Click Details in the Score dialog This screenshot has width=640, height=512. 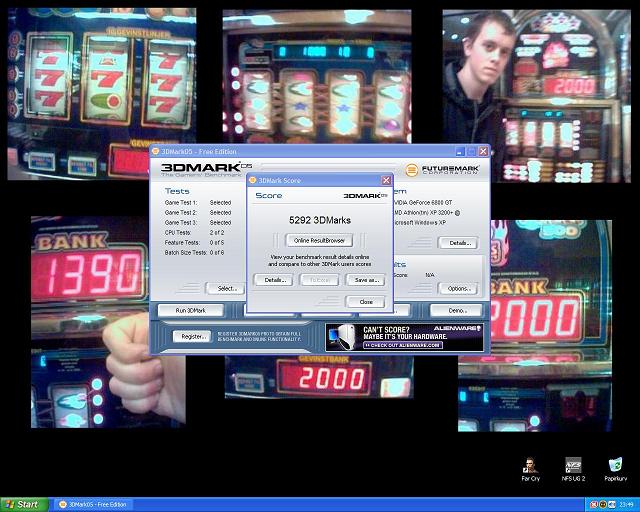tap(273, 280)
